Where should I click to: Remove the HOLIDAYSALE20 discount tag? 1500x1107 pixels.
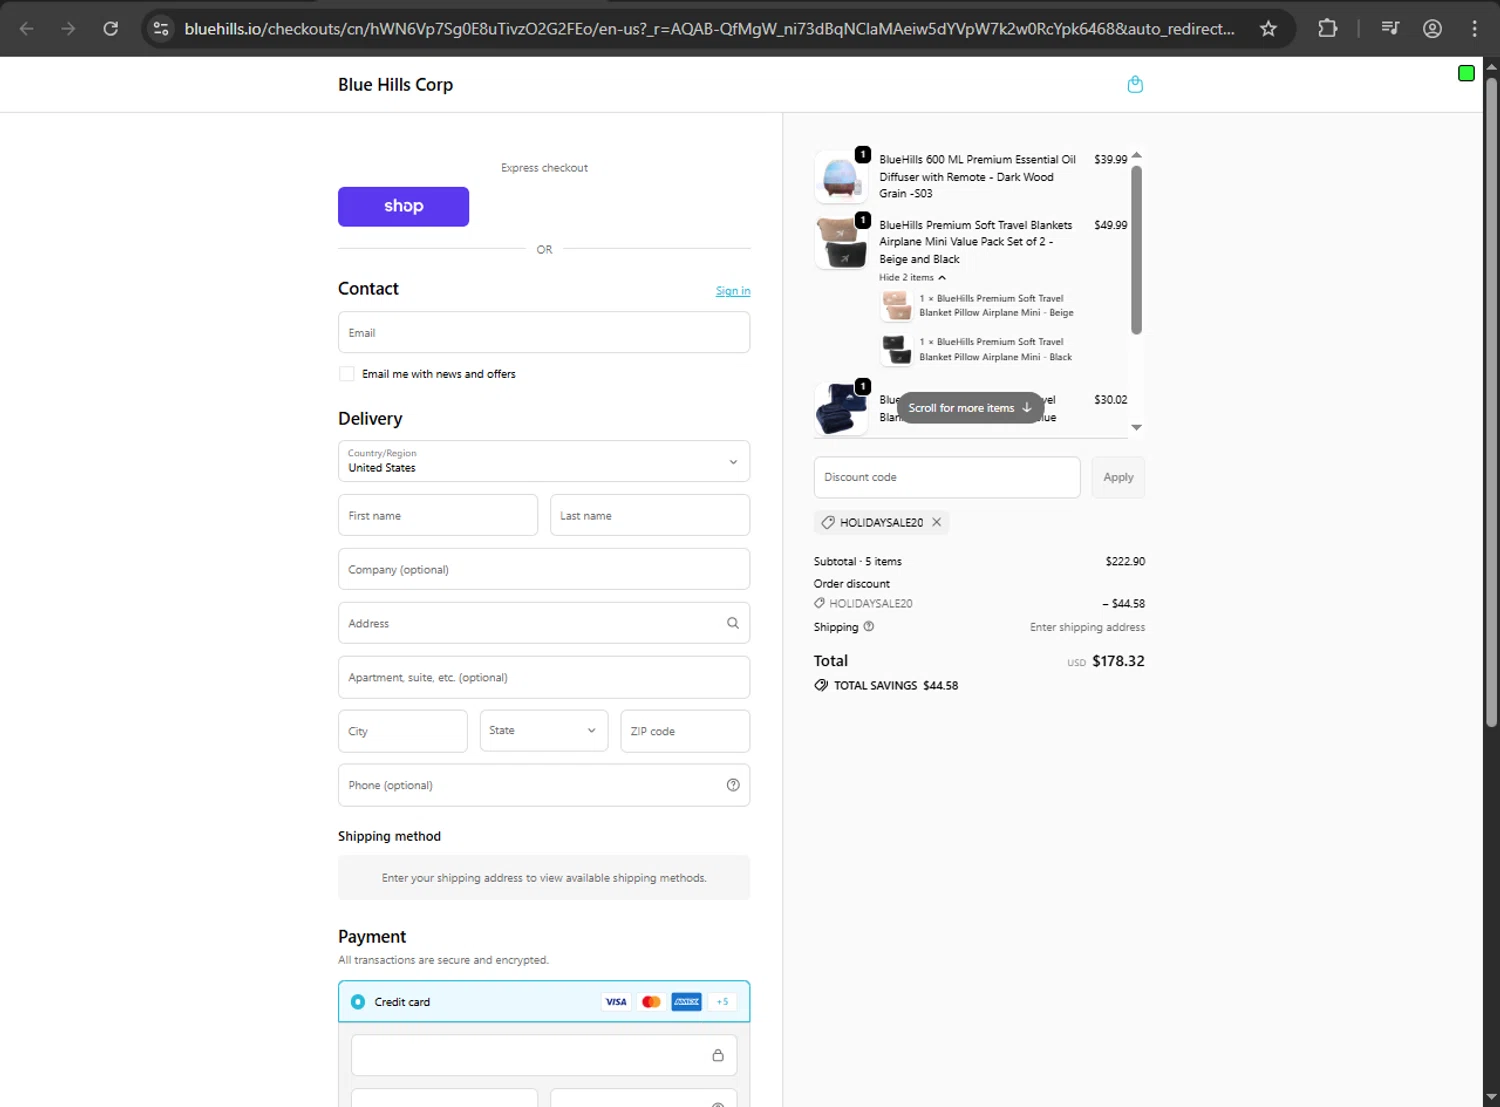point(936,522)
